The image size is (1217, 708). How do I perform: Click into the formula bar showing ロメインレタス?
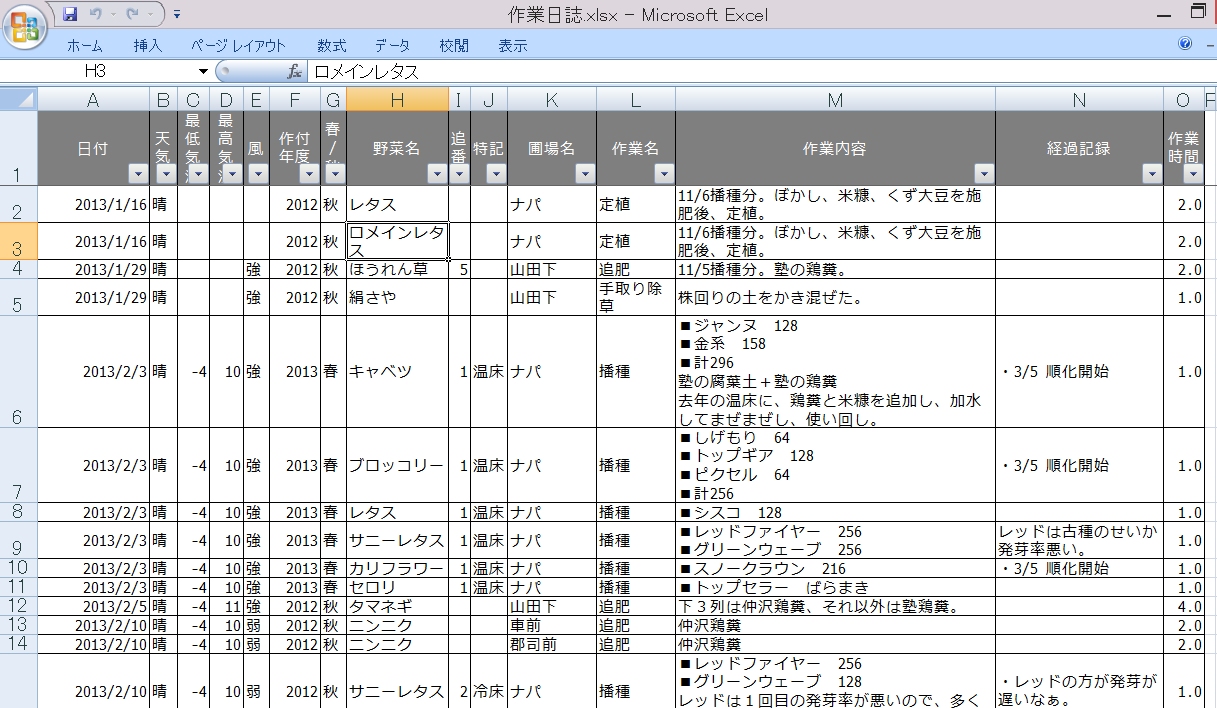760,72
